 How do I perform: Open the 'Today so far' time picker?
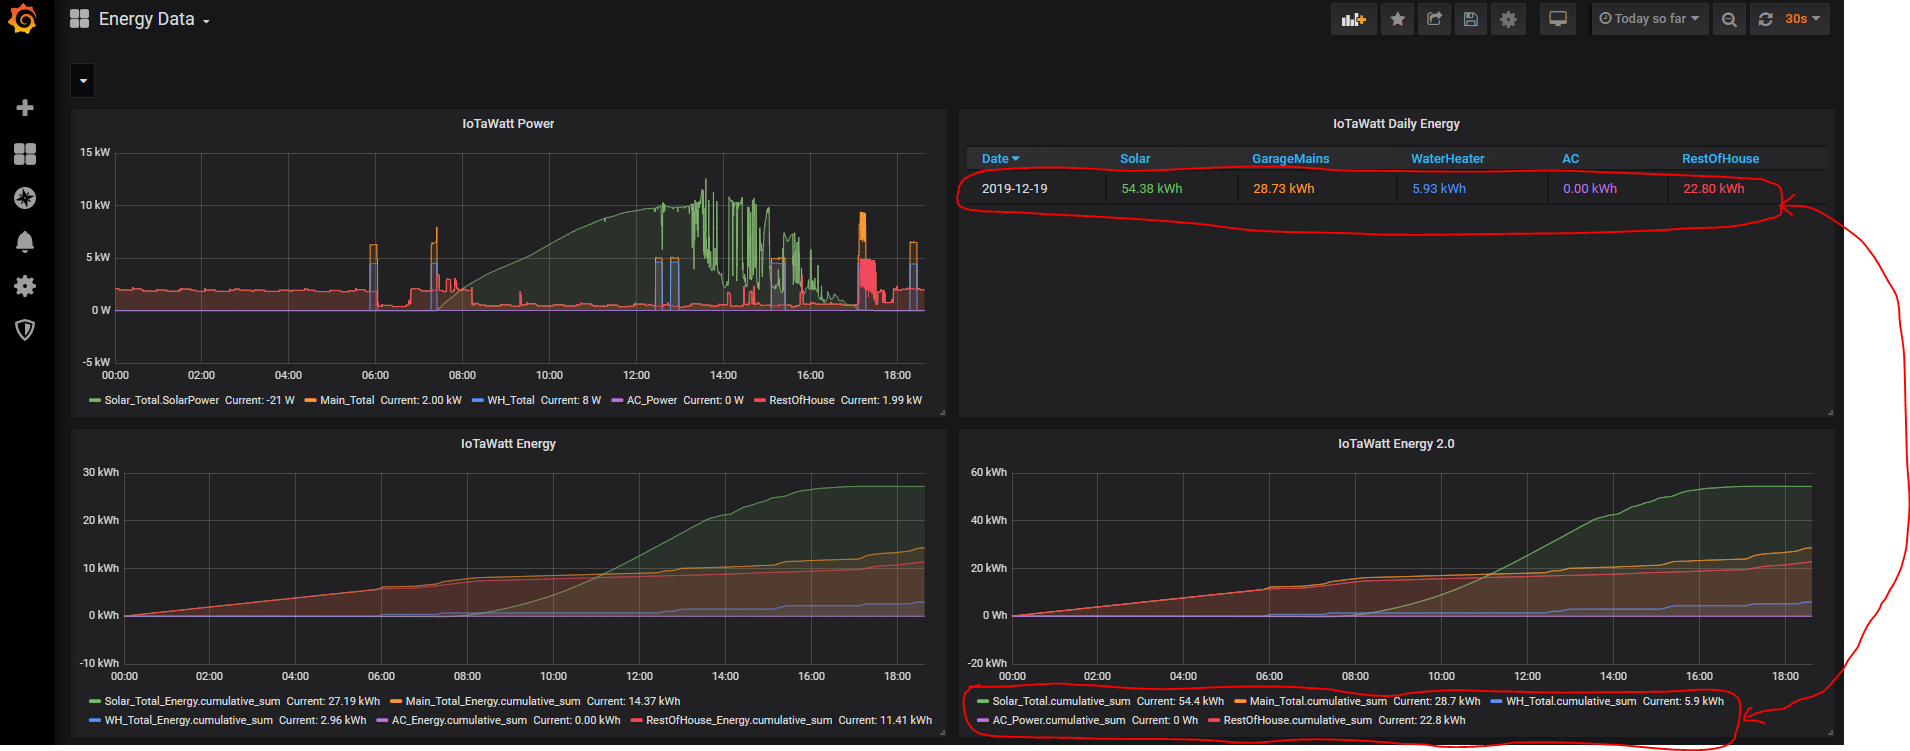coord(1649,19)
